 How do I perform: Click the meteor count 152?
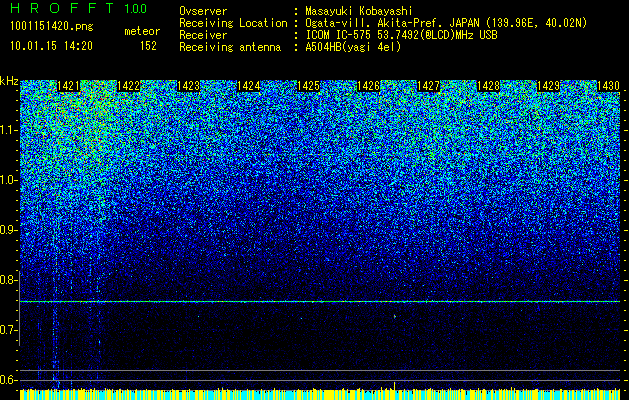[148, 46]
